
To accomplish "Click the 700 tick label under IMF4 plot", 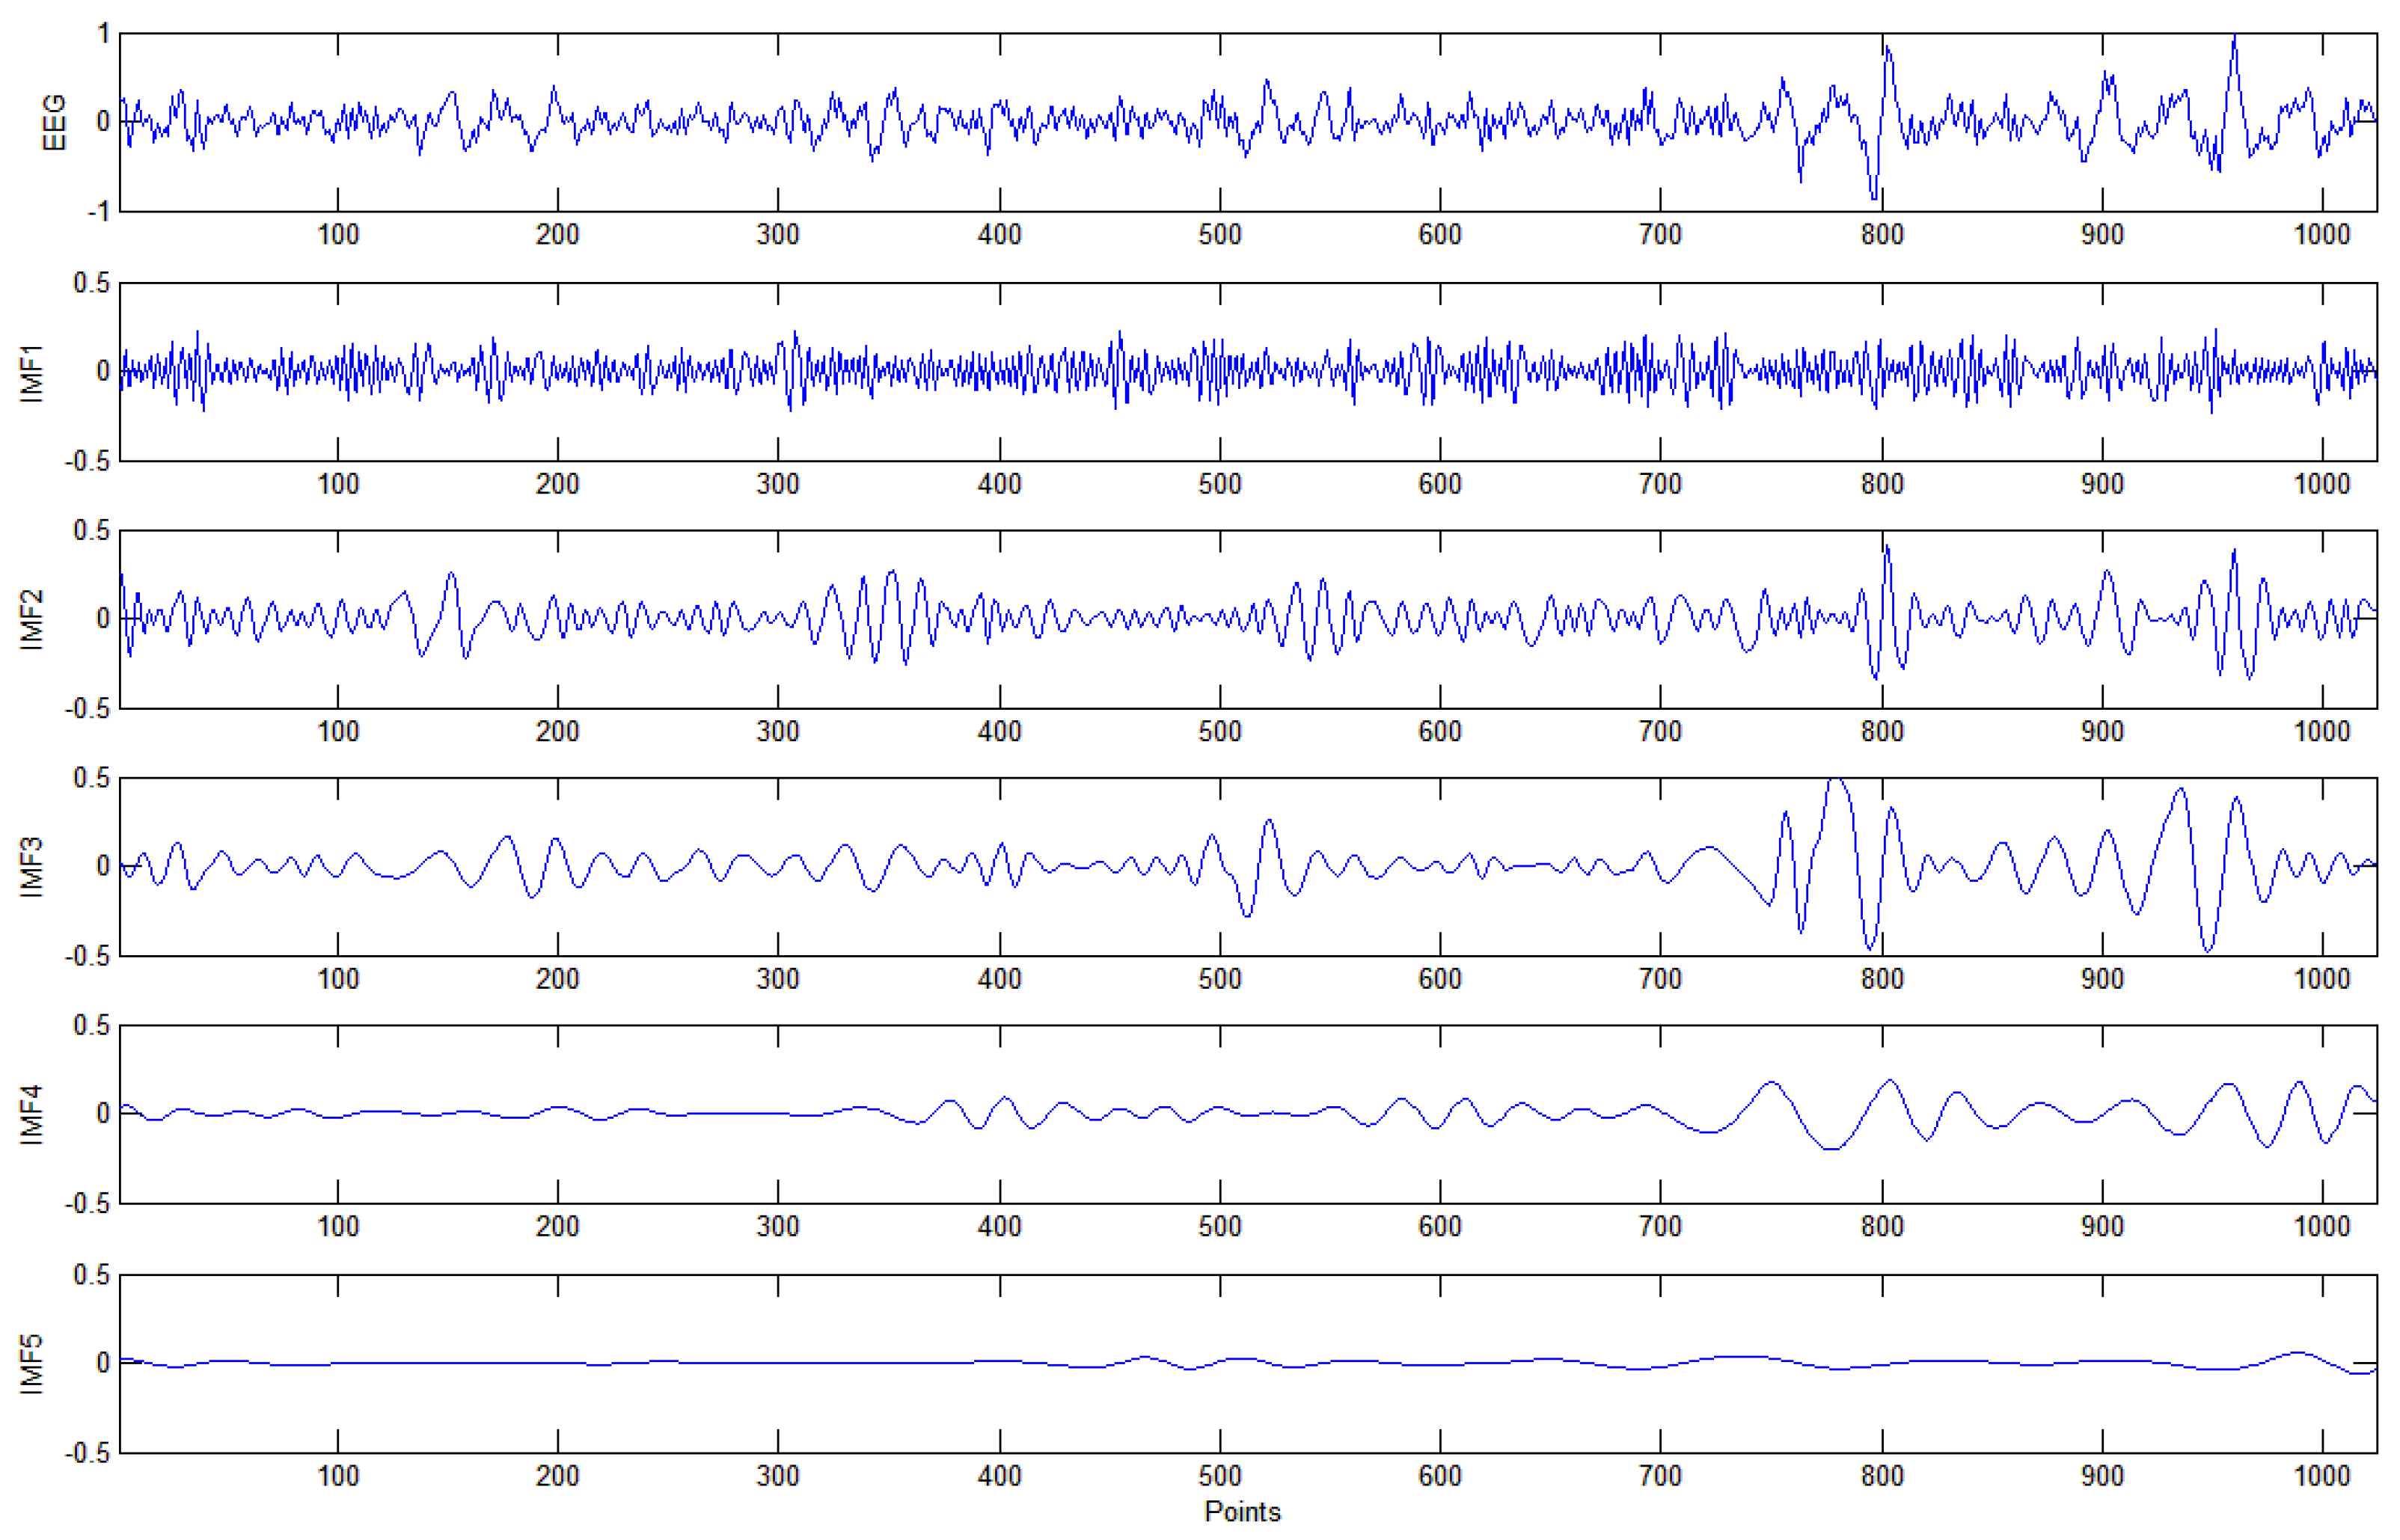I will [1660, 1227].
